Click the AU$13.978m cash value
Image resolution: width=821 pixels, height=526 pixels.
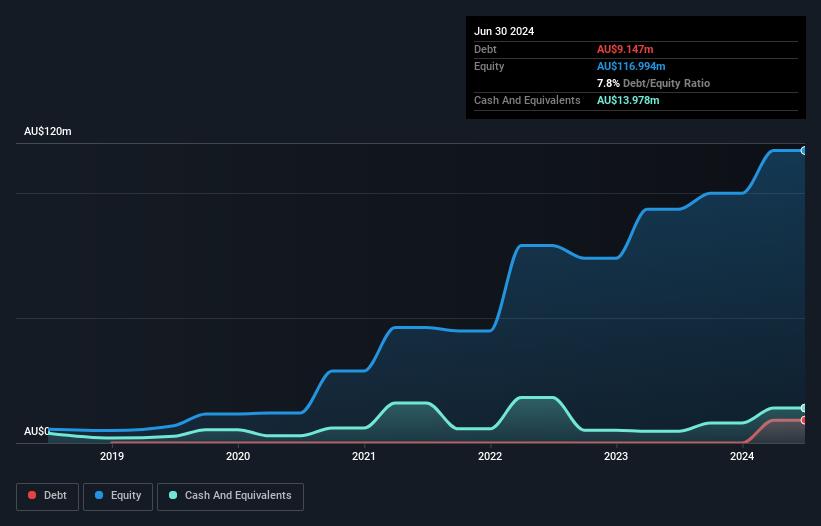pyautogui.click(x=628, y=100)
